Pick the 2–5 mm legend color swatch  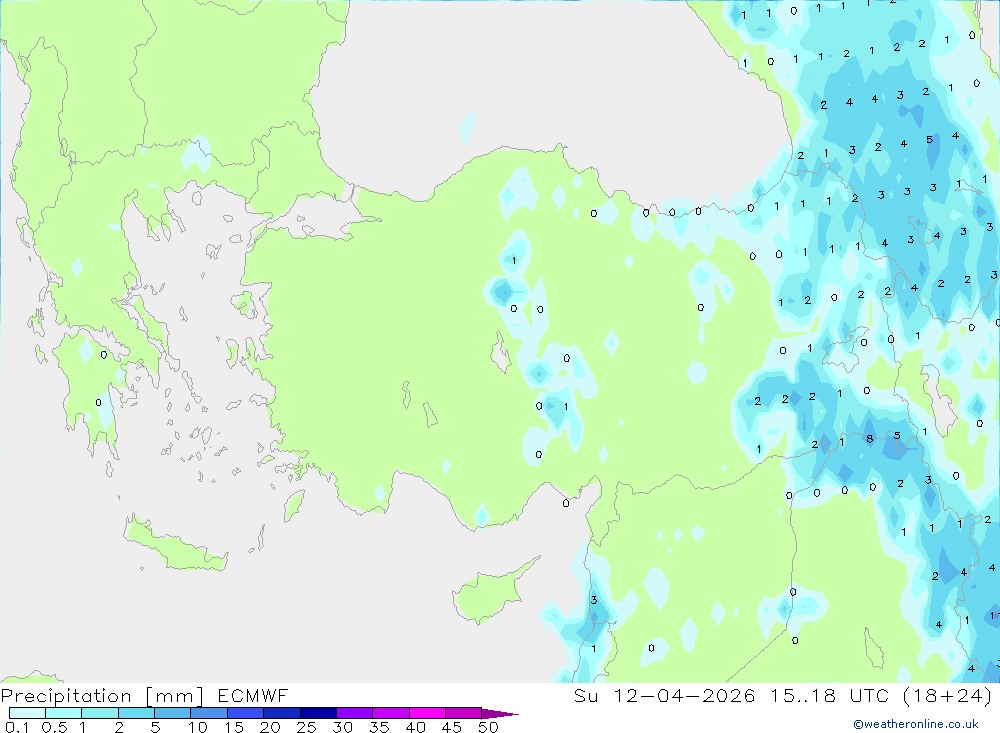[136, 713]
